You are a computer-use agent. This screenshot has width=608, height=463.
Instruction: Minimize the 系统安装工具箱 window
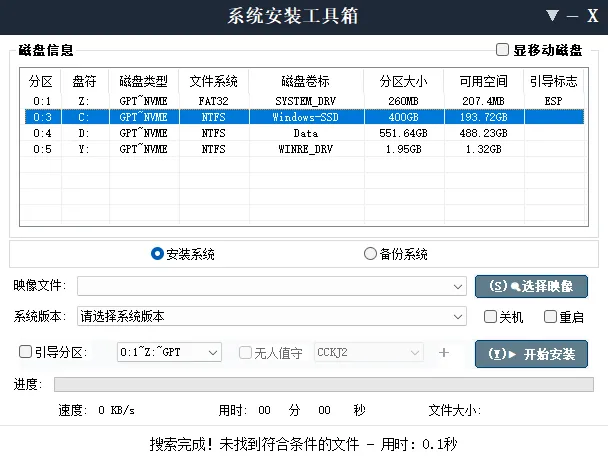pyautogui.click(x=572, y=16)
